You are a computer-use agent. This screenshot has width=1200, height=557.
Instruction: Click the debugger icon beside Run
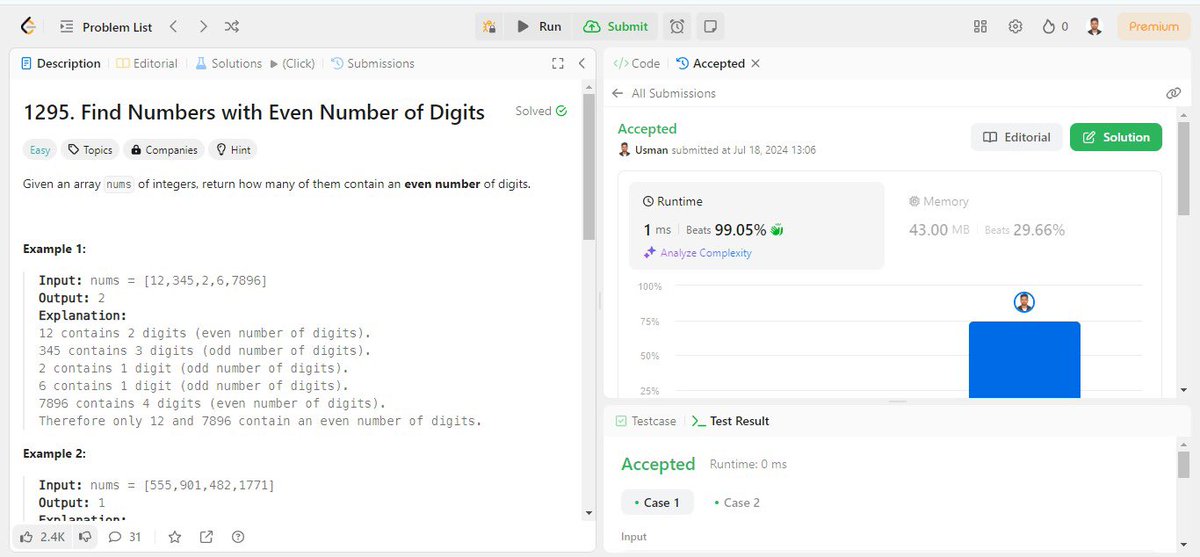[x=489, y=27]
